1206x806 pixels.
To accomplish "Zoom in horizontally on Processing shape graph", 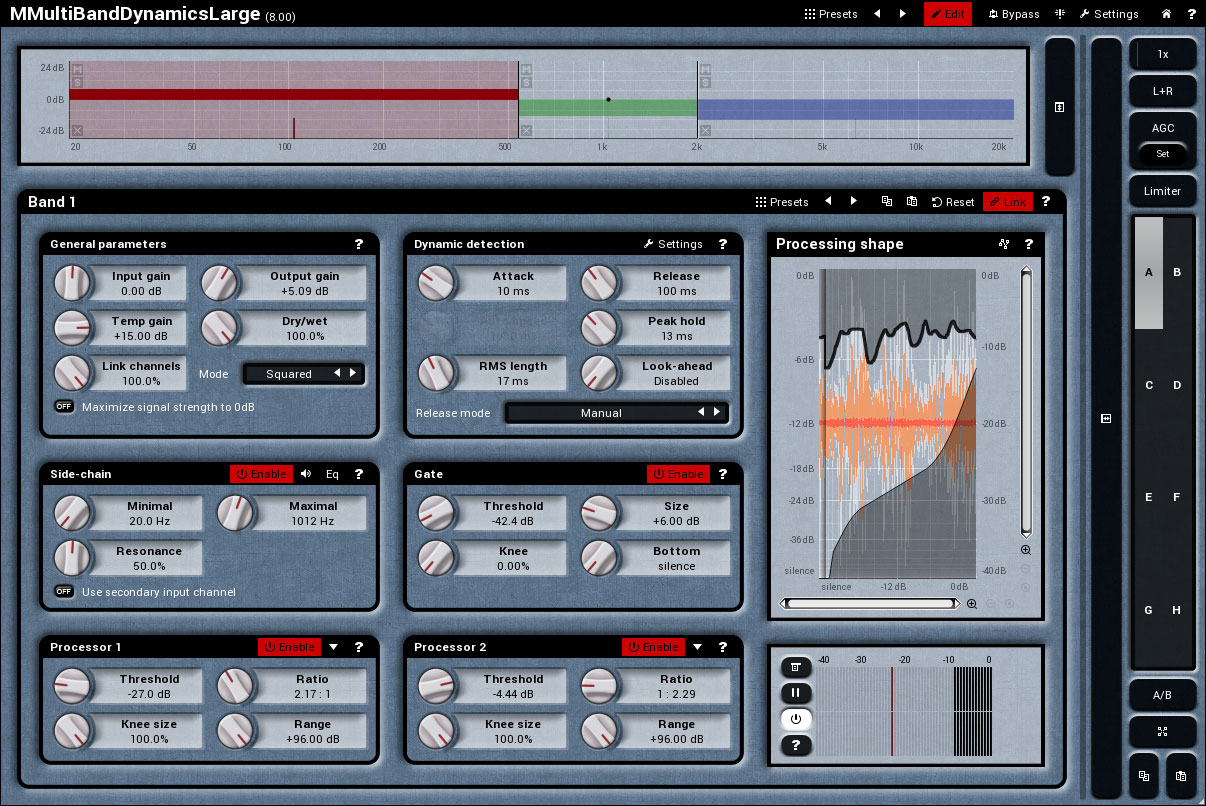I will pos(972,604).
